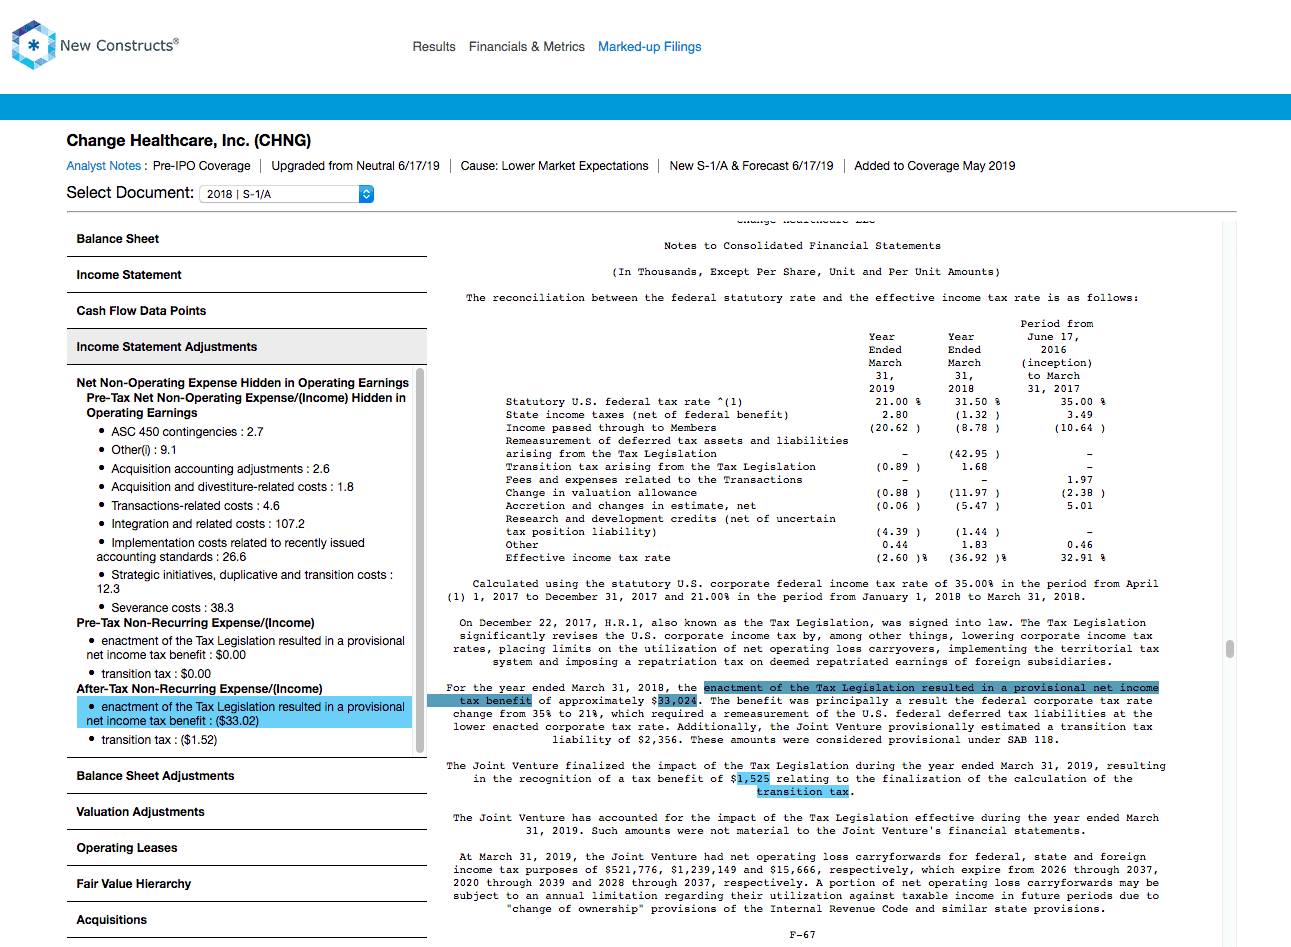Open the Results menu item
The width and height of the screenshot is (1291, 947).
pos(434,47)
